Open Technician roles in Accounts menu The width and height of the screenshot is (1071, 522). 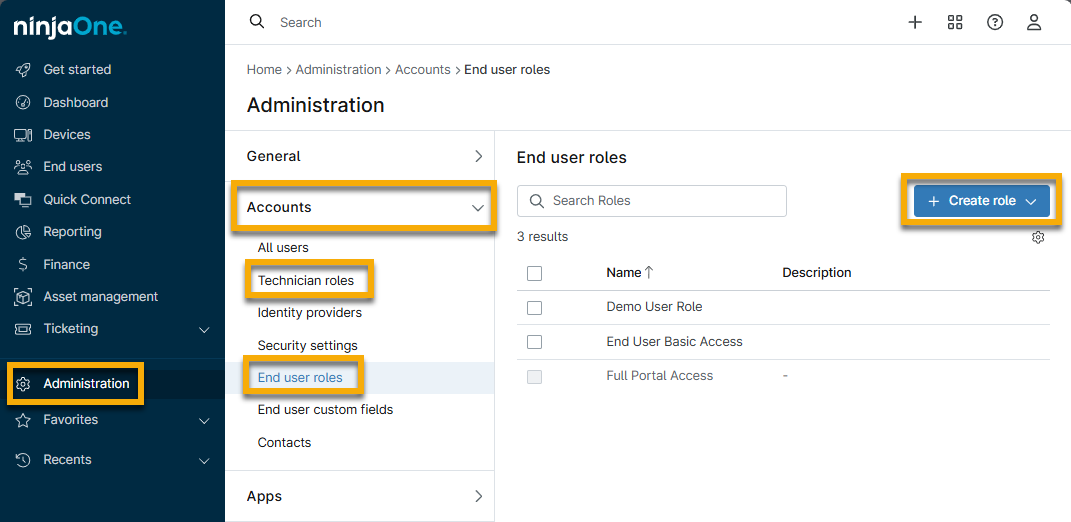[306, 280]
